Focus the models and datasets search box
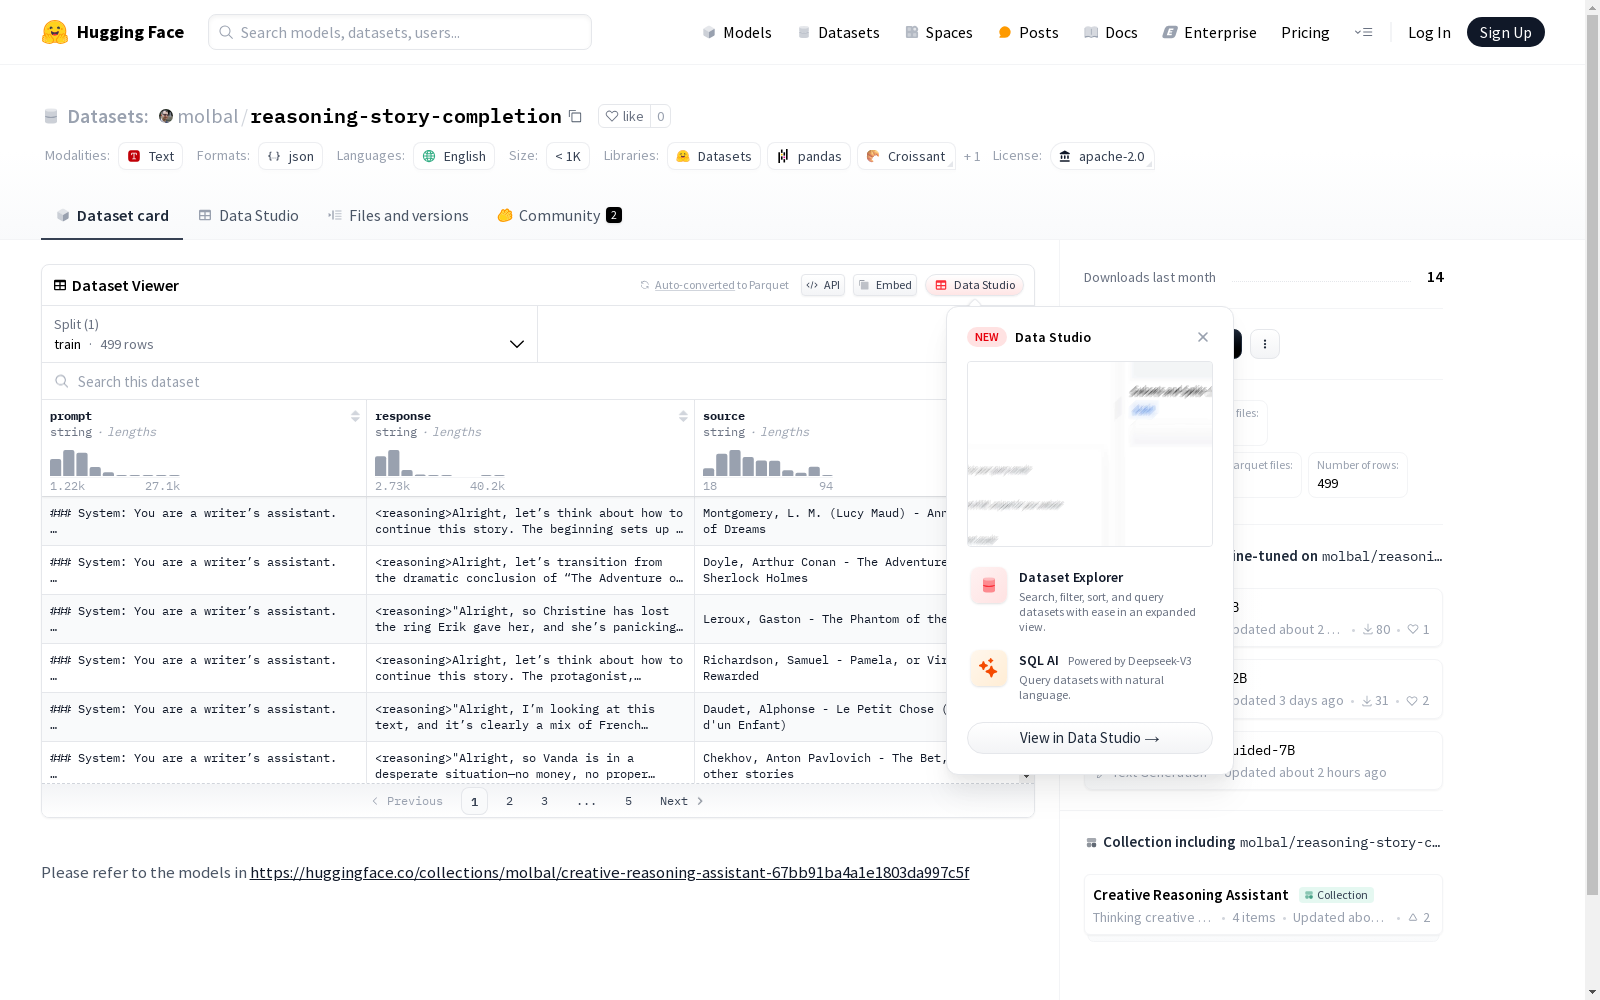Screen dimensions: 1600x1000 pyautogui.click(x=400, y=32)
